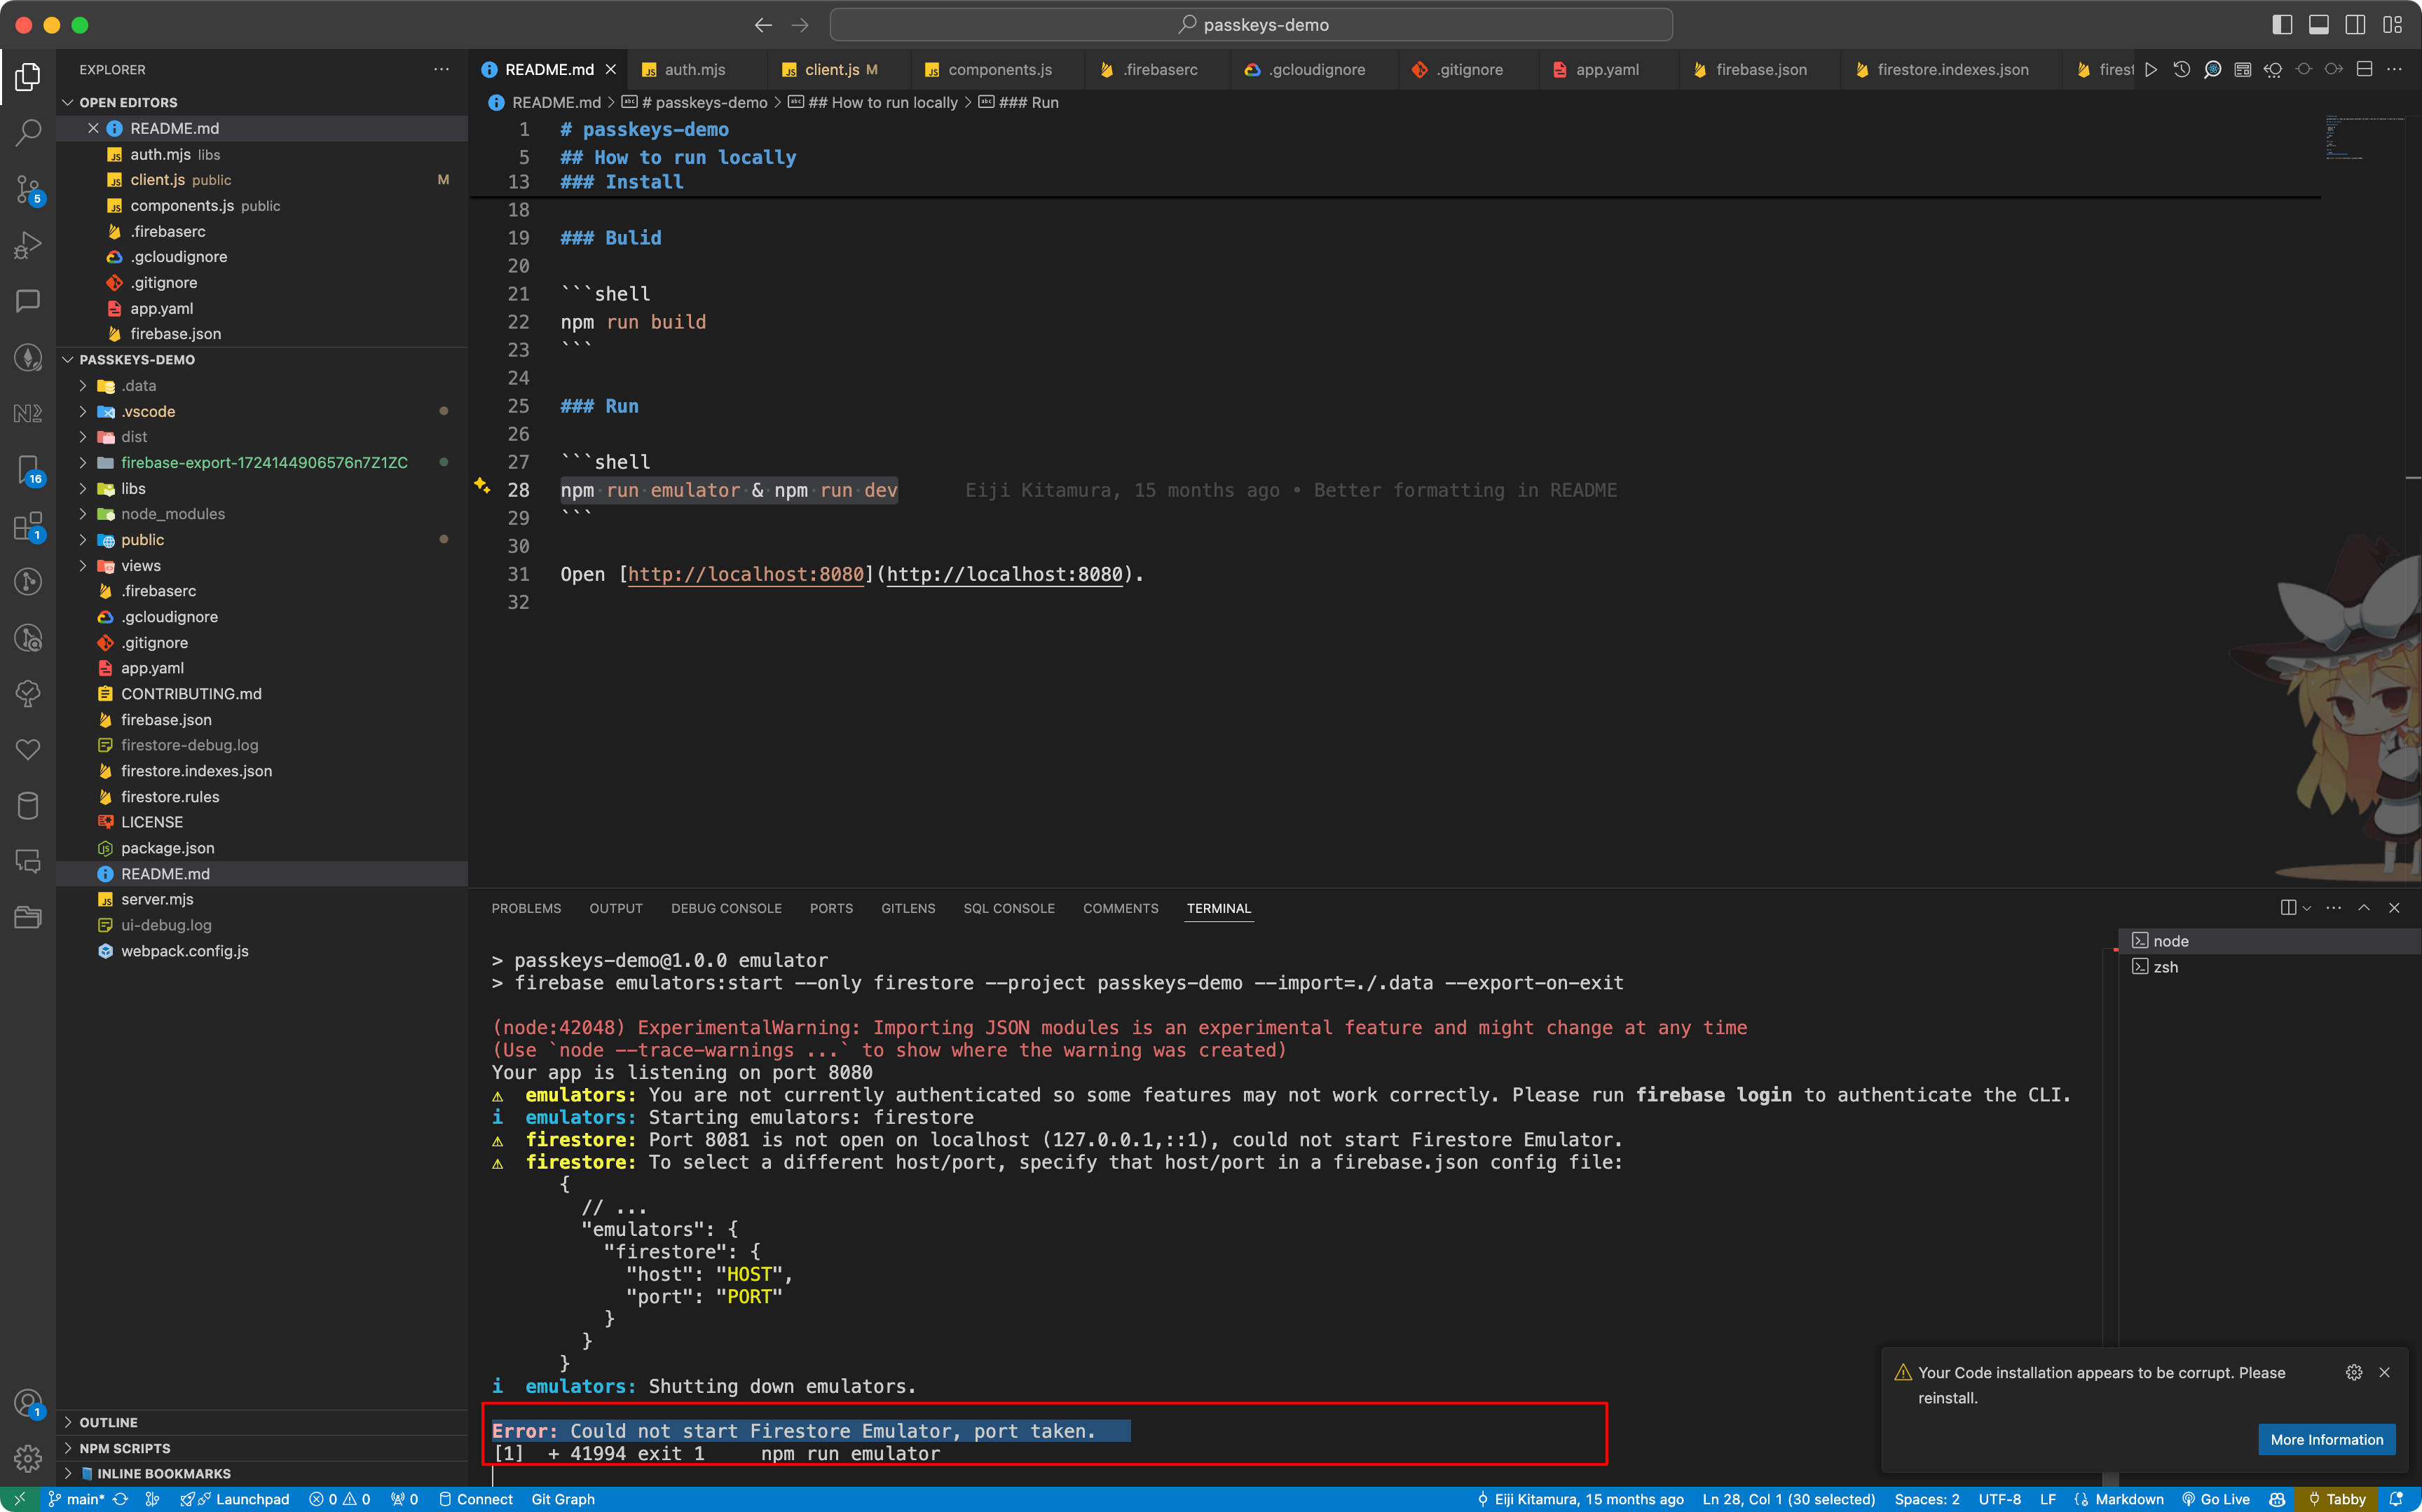Viewport: 2422px width, 1512px height.
Task: Open remote window indicator in status bar
Action: [x=19, y=1499]
